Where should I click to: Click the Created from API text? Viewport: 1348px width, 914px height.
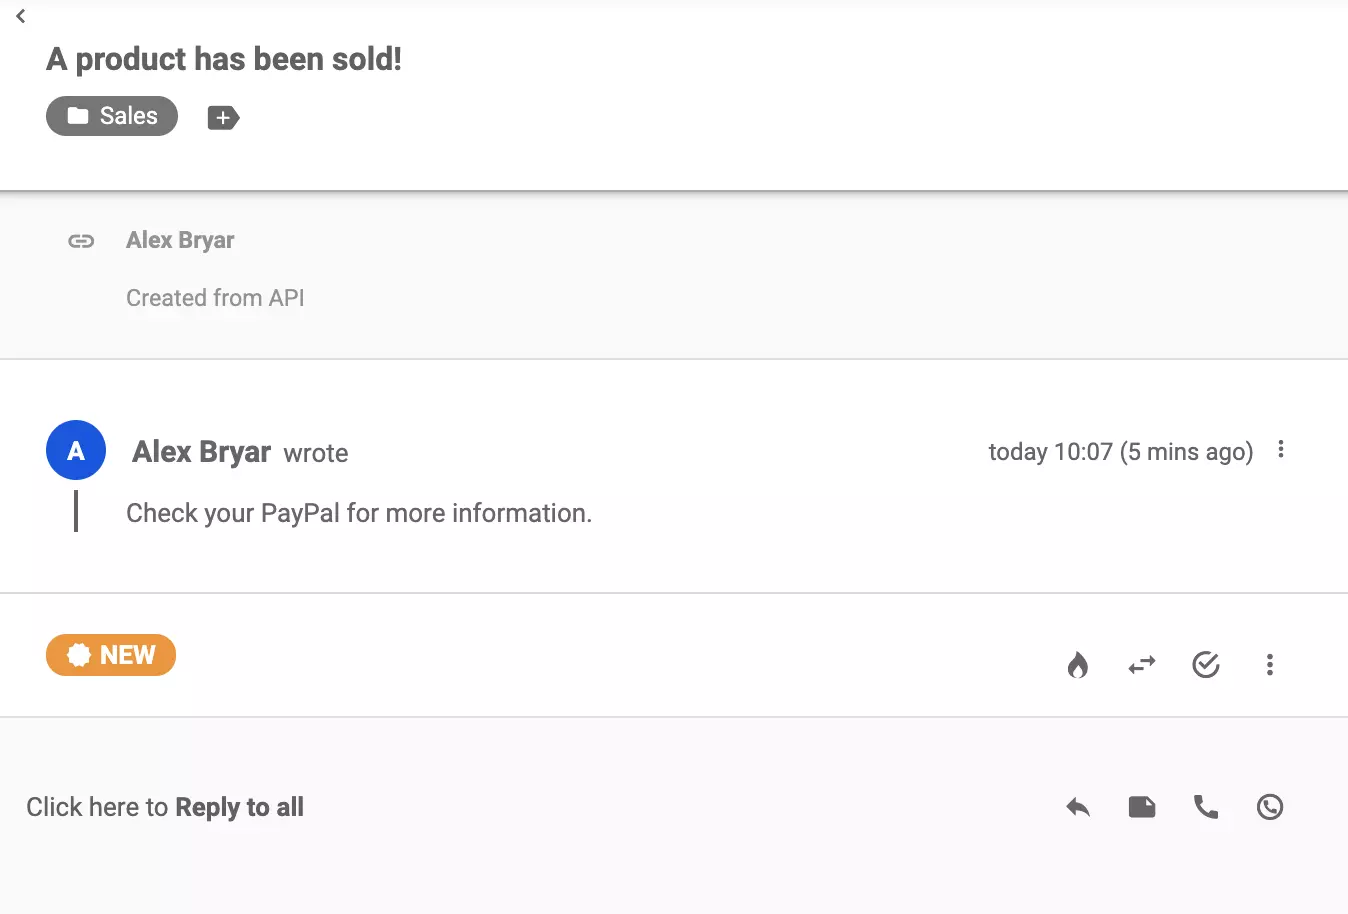point(215,297)
